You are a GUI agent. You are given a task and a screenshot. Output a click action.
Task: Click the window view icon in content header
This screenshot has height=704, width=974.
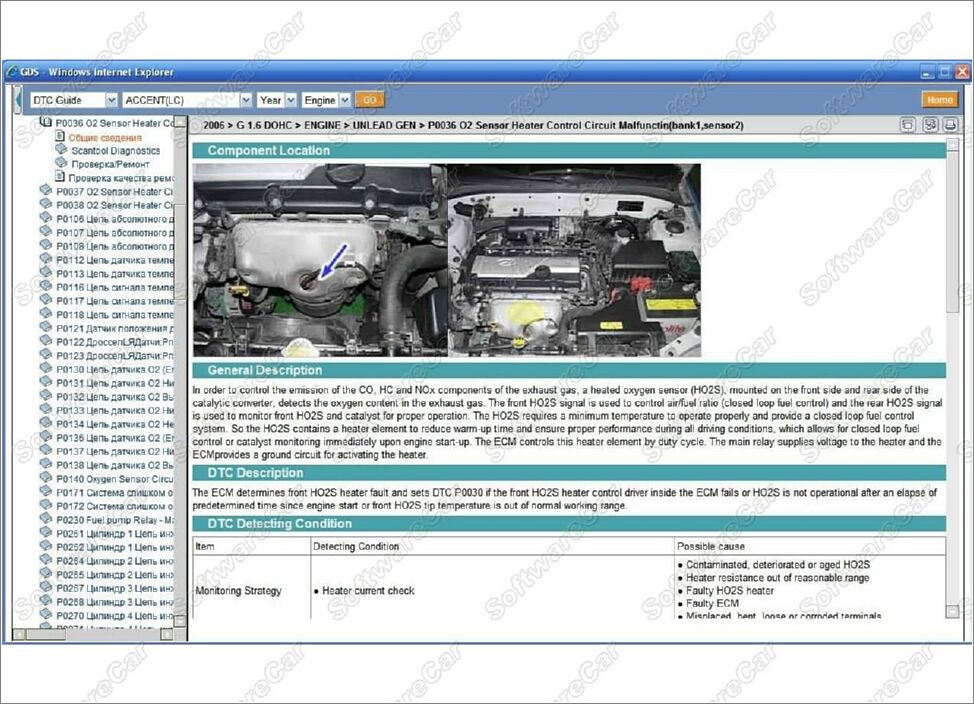(908, 125)
